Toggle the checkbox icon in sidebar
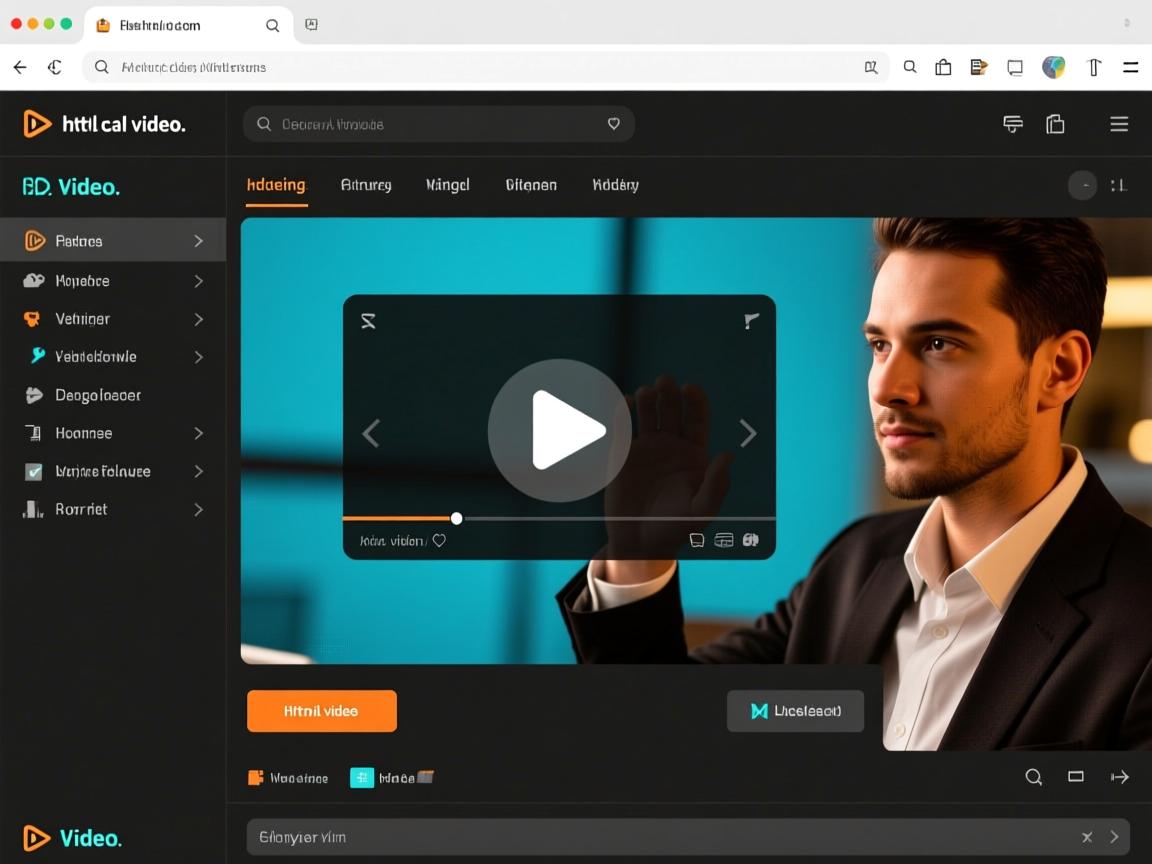1152x864 pixels. (34, 471)
